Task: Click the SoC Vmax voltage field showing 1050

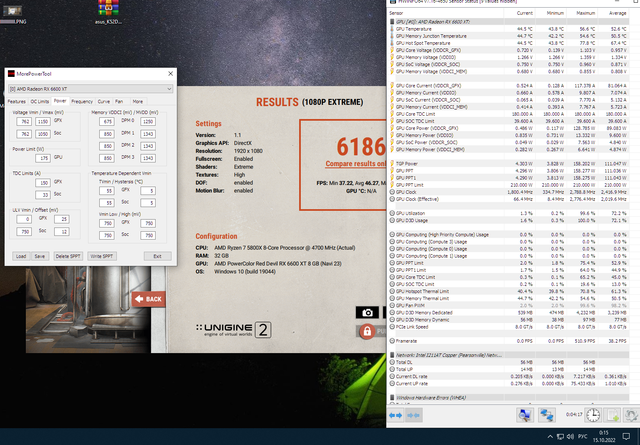Action: point(43,134)
